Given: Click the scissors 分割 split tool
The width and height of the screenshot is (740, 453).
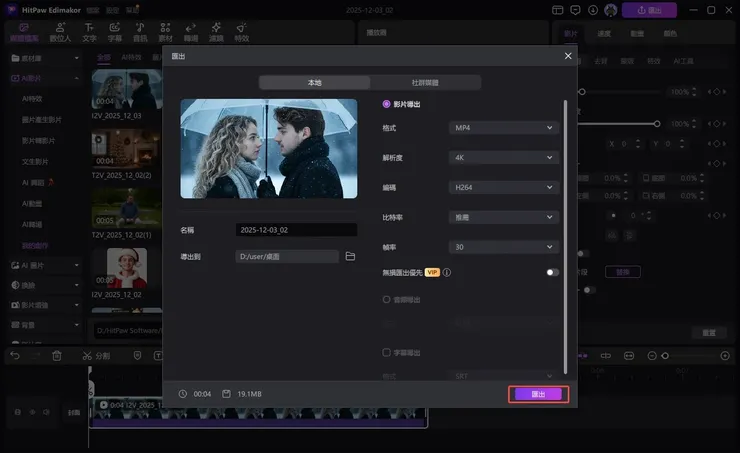Looking at the screenshot, I should point(96,355).
